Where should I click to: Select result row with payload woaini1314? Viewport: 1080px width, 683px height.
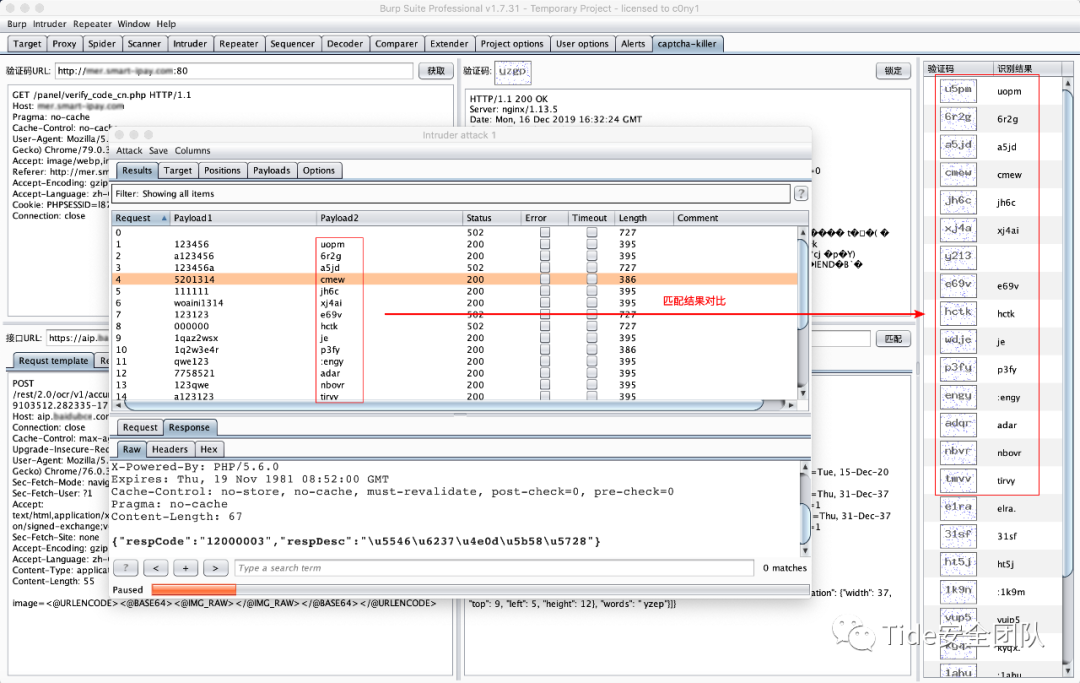(455, 303)
